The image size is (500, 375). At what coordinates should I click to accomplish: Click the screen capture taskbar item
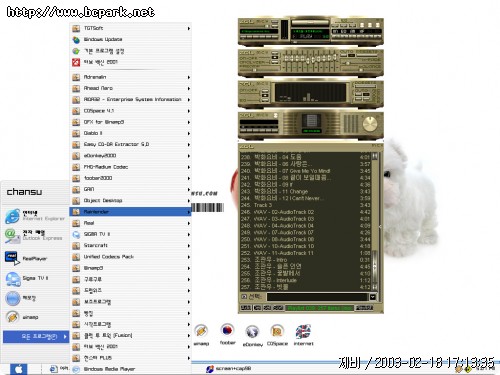coord(229,368)
